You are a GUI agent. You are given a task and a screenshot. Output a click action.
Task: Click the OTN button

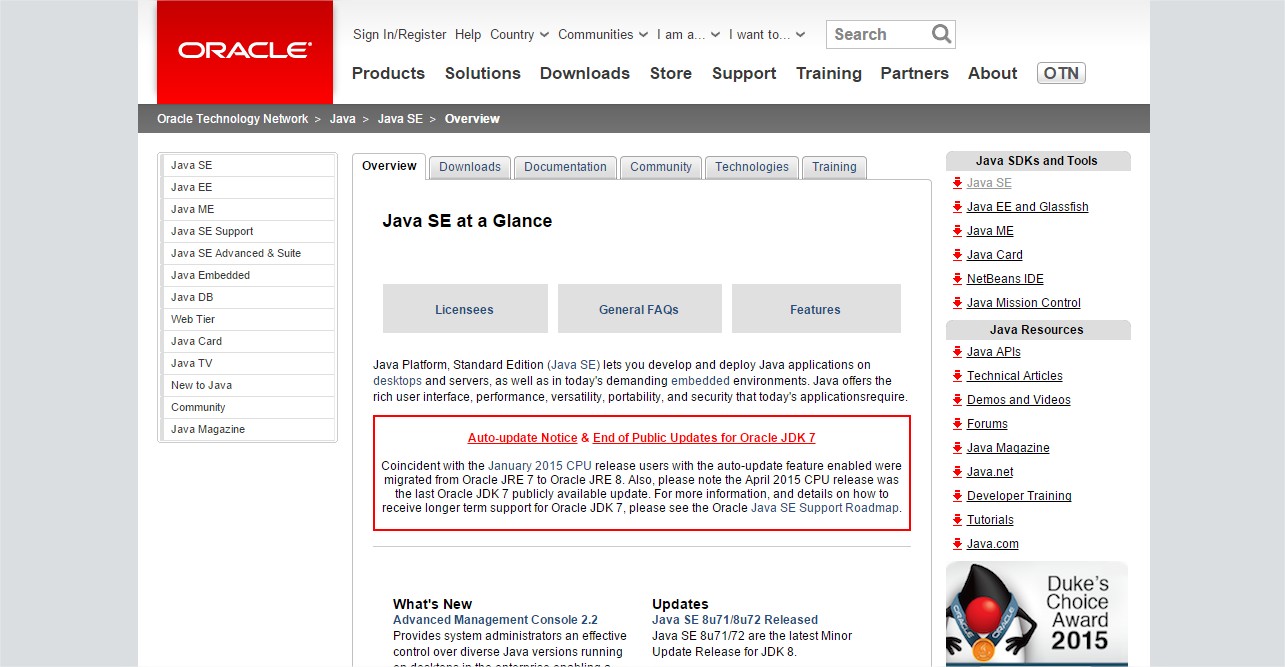[1061, 73]
